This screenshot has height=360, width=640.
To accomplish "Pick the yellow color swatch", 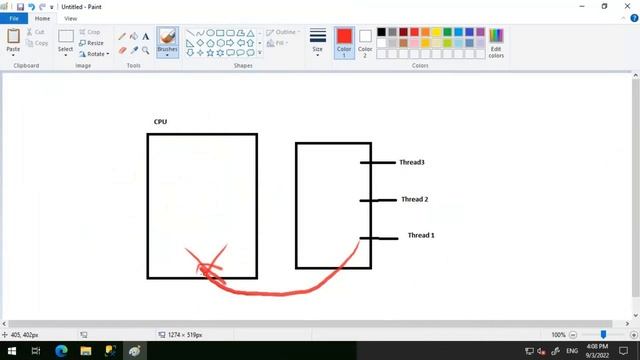I will (x=436, y=32).
